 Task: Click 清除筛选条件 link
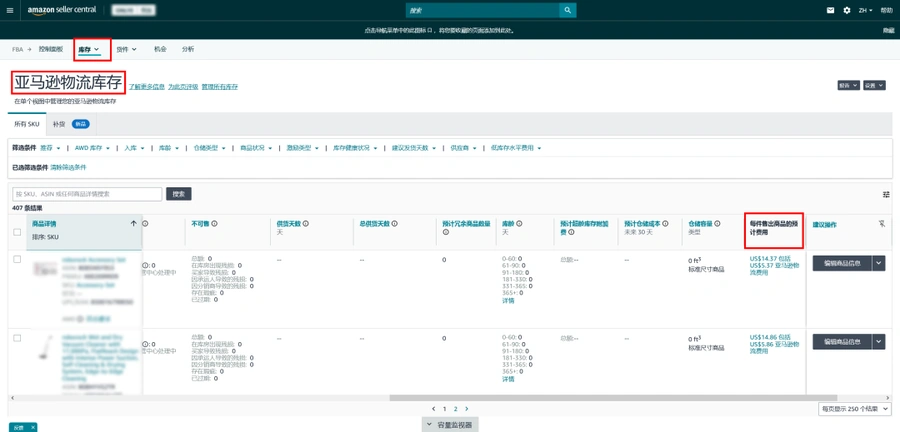(x=68, y=168)
